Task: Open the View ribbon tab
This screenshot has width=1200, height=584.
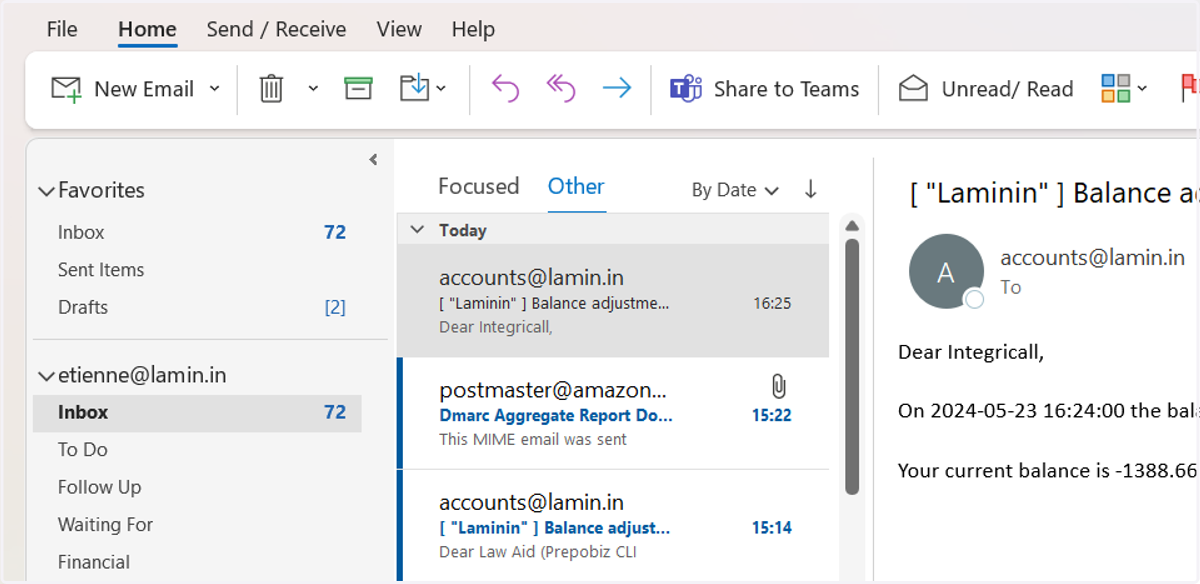Action: click(x=399, y=29)
